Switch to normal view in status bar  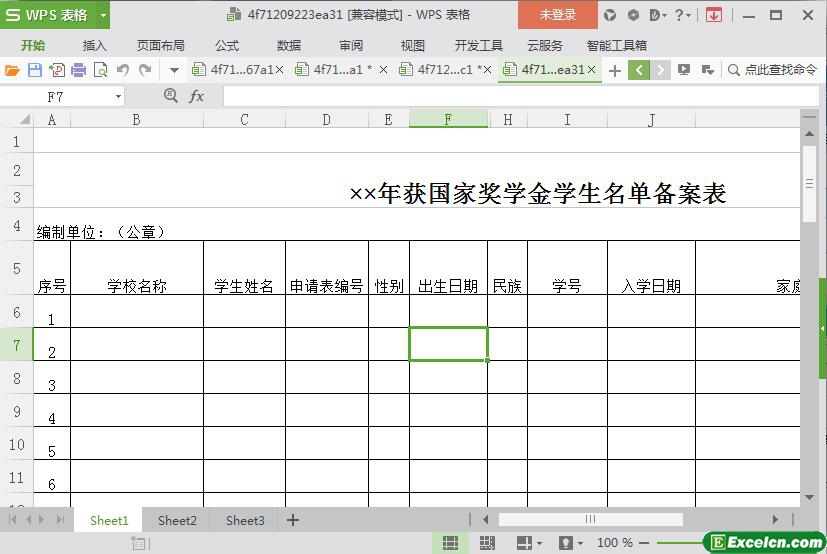point(450,542)
